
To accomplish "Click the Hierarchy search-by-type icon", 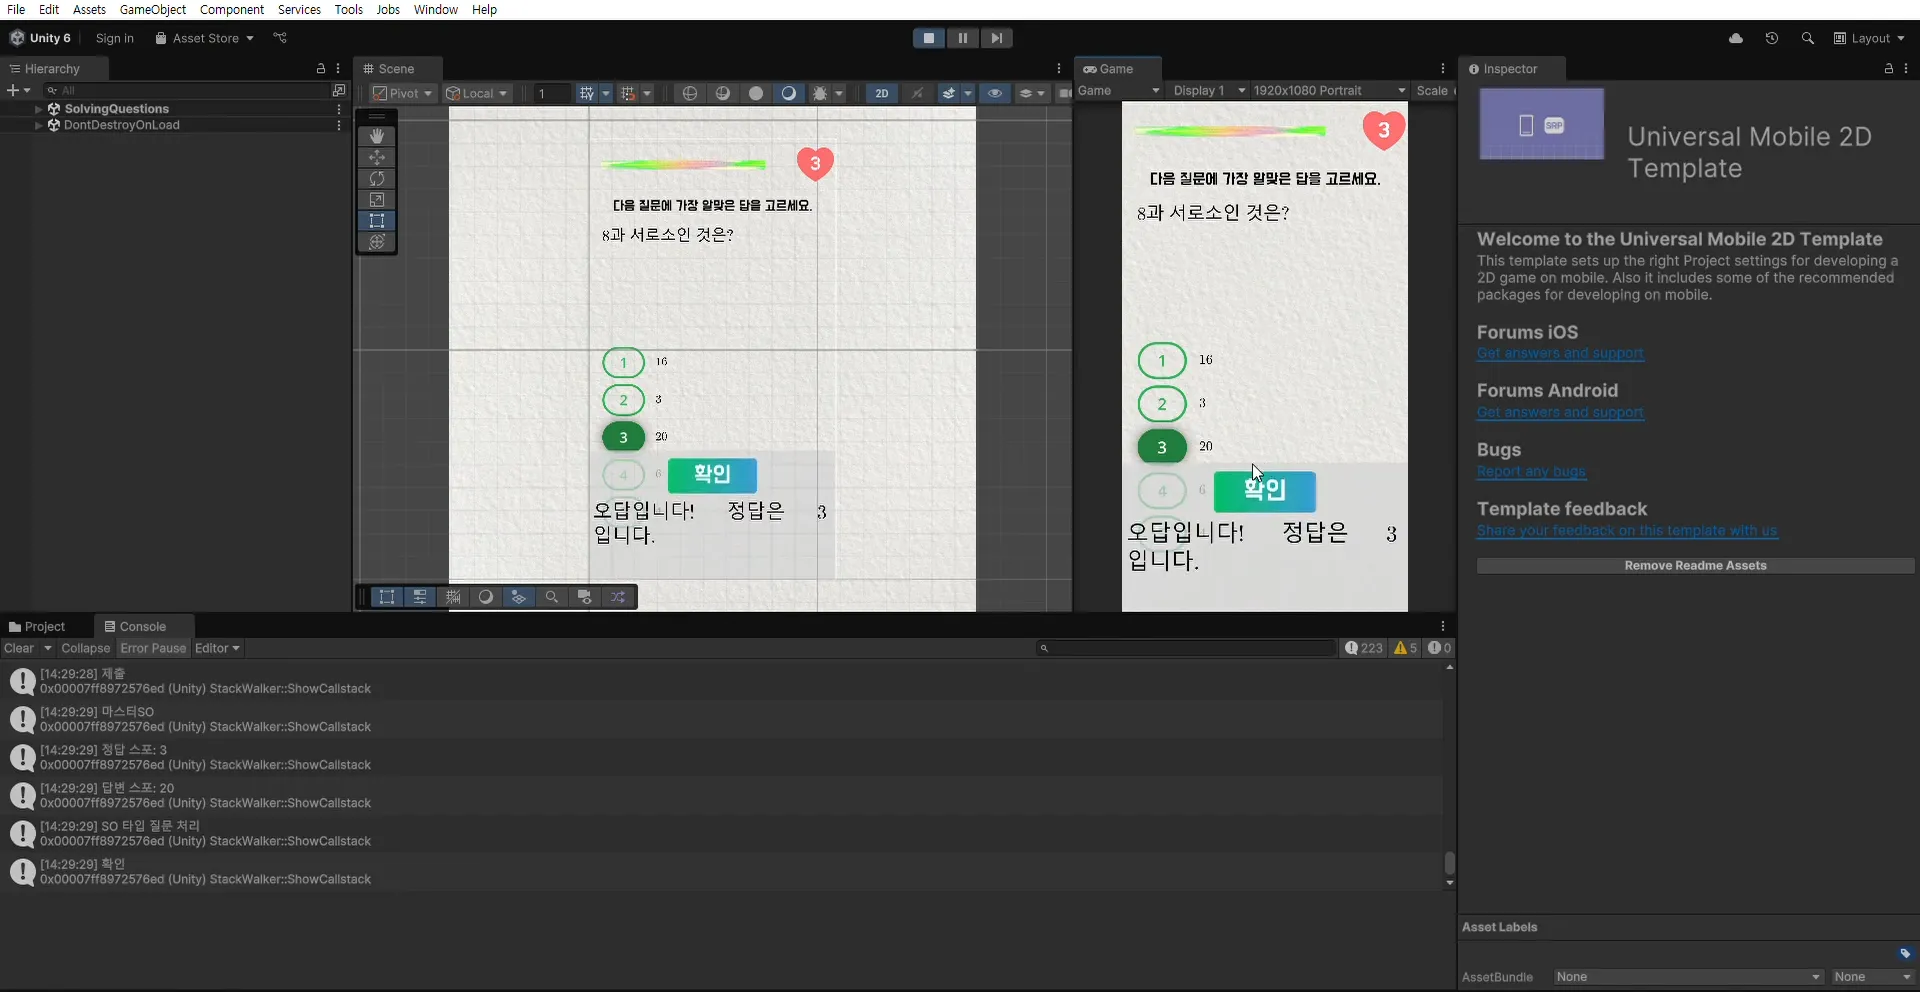I will tap(339, 90).
